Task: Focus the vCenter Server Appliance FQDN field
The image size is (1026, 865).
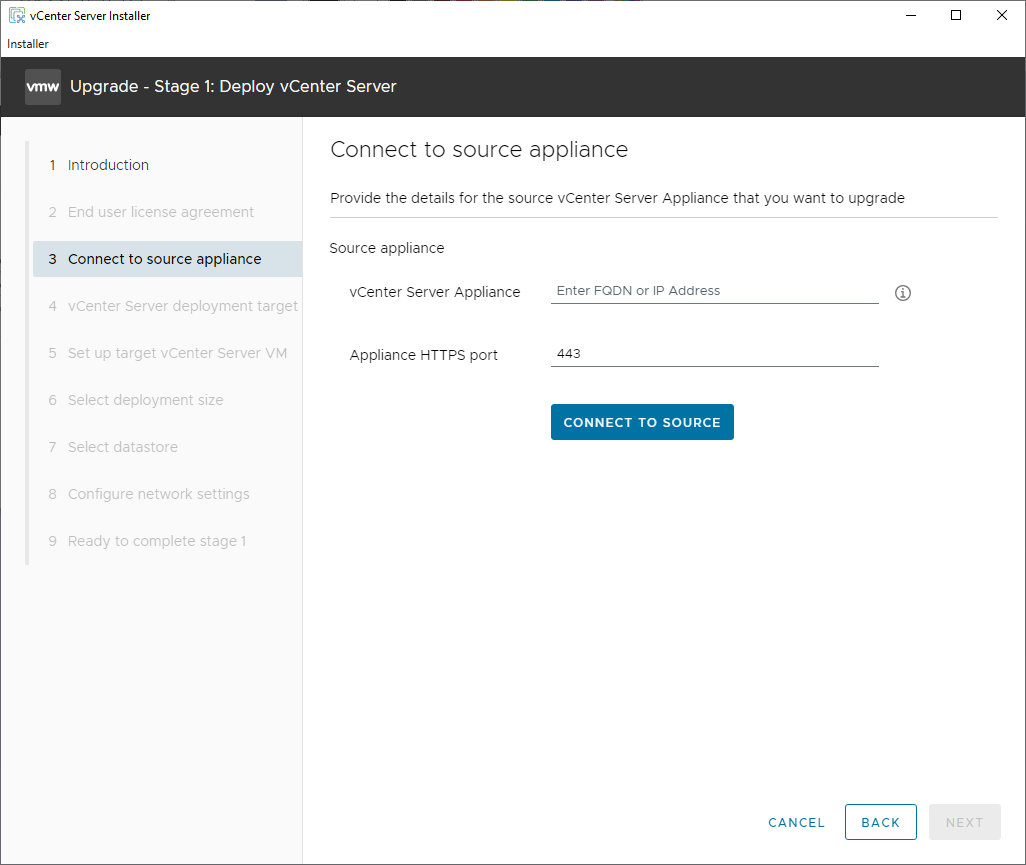Action: point(714,291)
